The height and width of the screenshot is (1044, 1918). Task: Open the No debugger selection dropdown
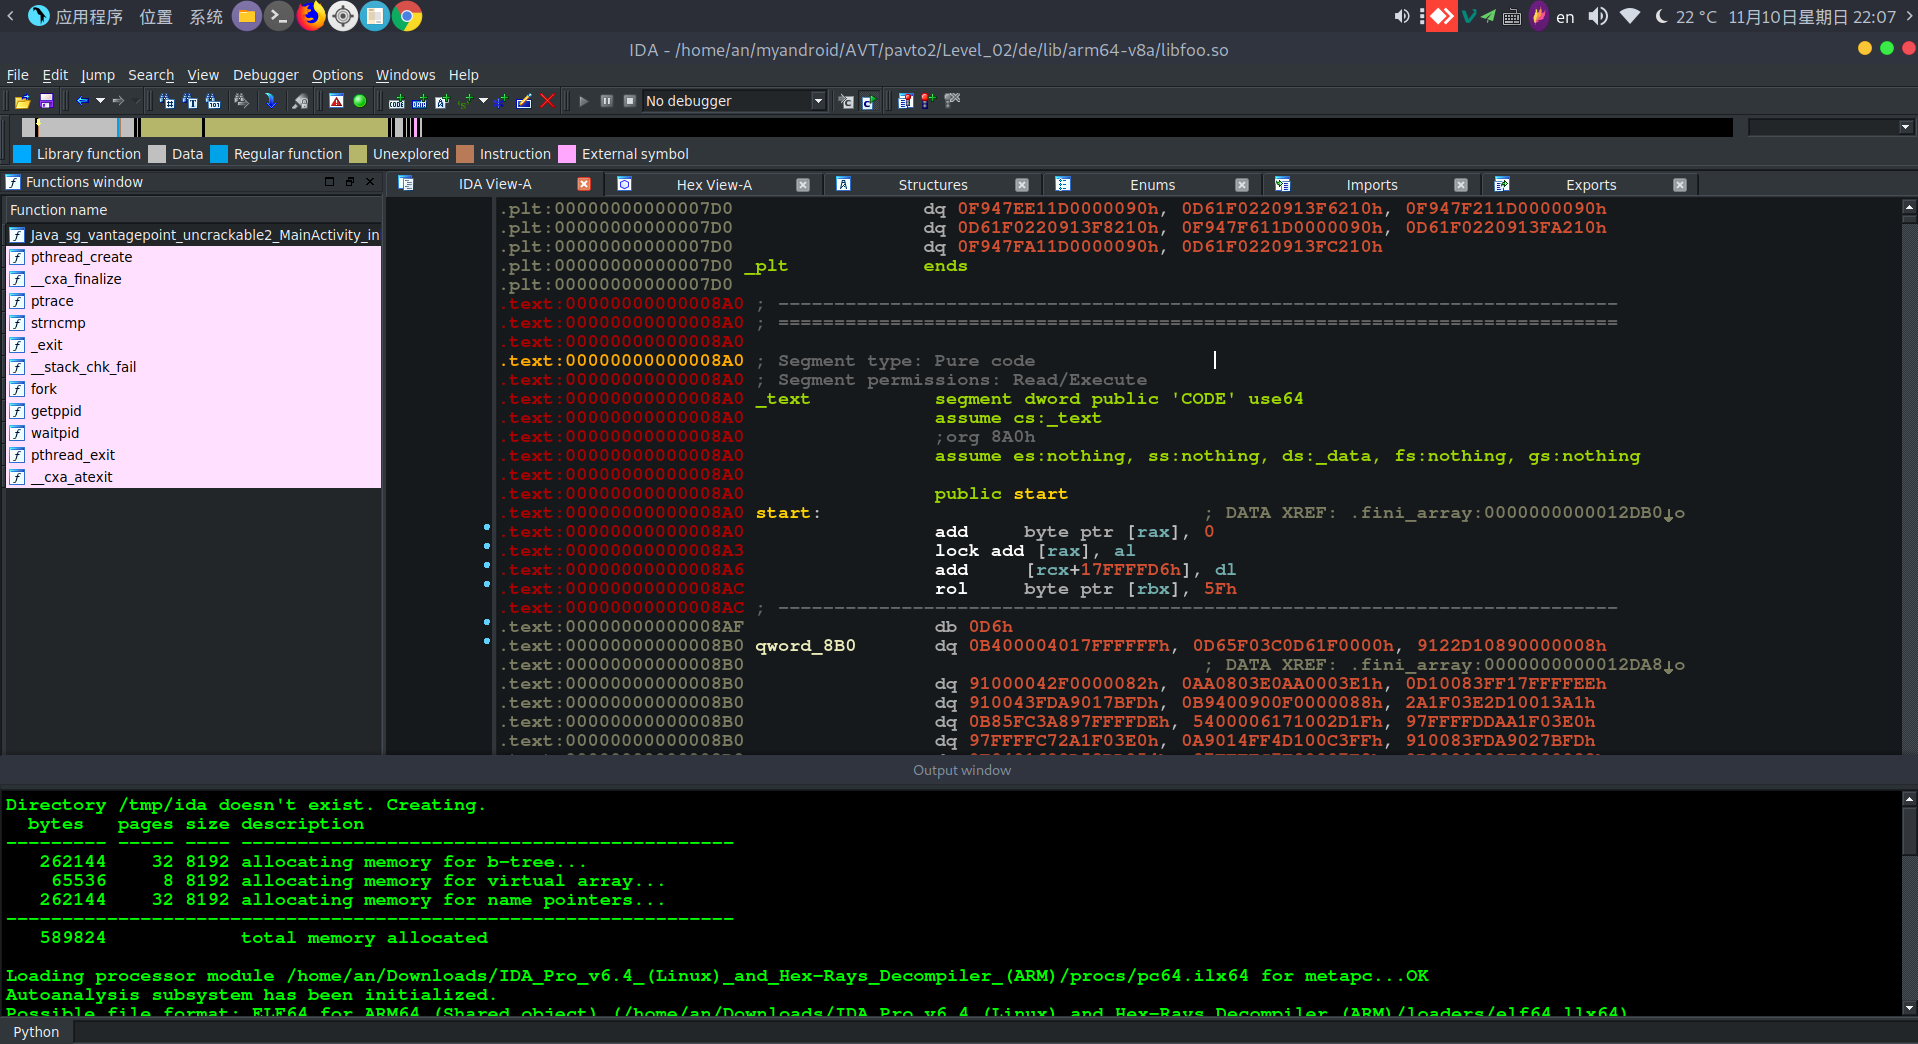(818, 100)
